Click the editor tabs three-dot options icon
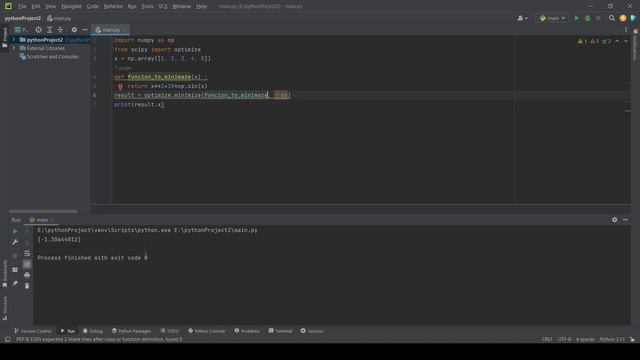640x360 pixels. pos(626,30)
